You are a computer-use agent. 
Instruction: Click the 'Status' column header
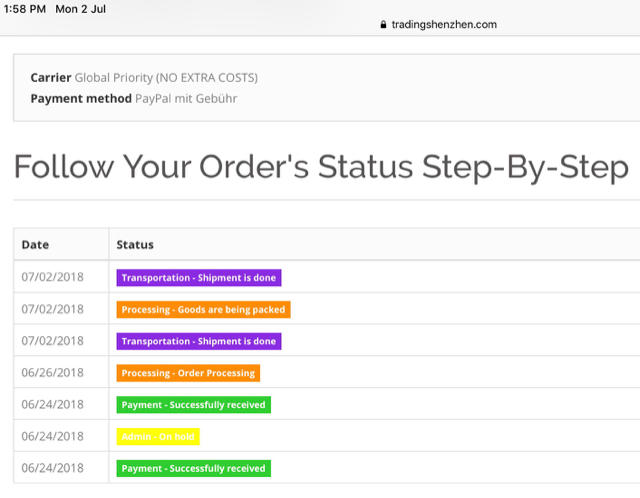tap(135, 245)
